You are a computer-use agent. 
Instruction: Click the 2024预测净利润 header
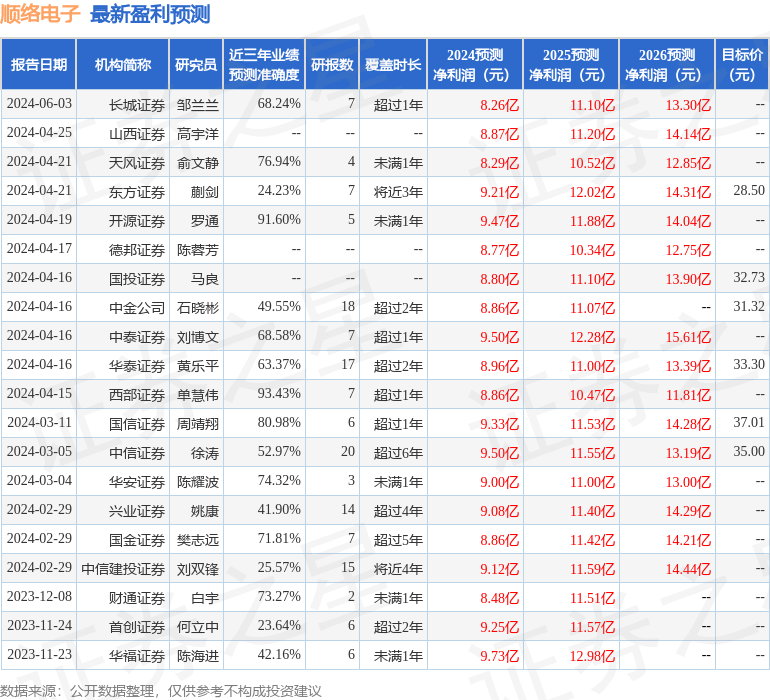(x=475, y=64)
